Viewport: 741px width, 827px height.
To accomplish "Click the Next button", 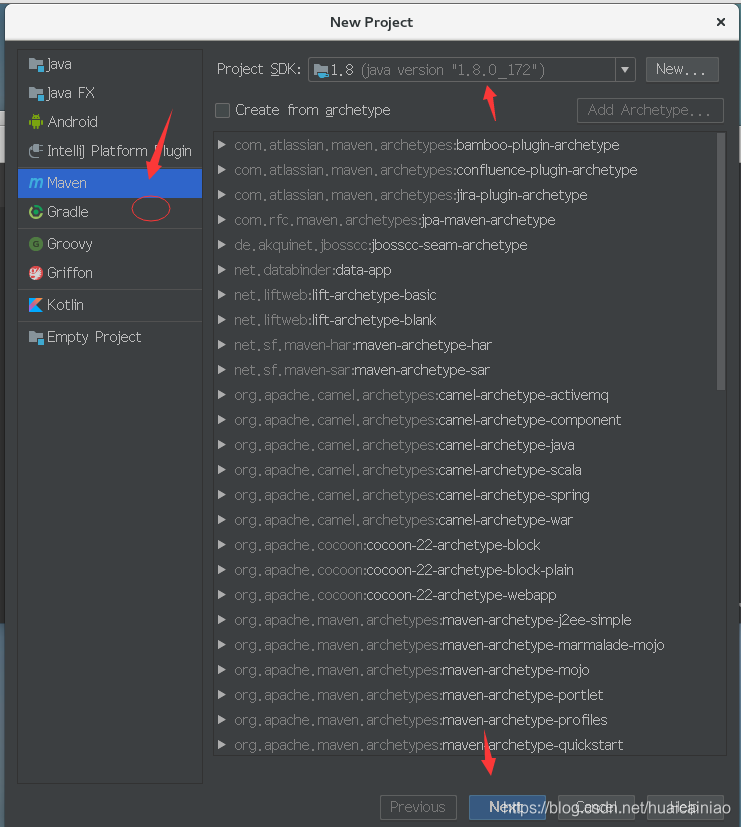I will click(507, 807).
